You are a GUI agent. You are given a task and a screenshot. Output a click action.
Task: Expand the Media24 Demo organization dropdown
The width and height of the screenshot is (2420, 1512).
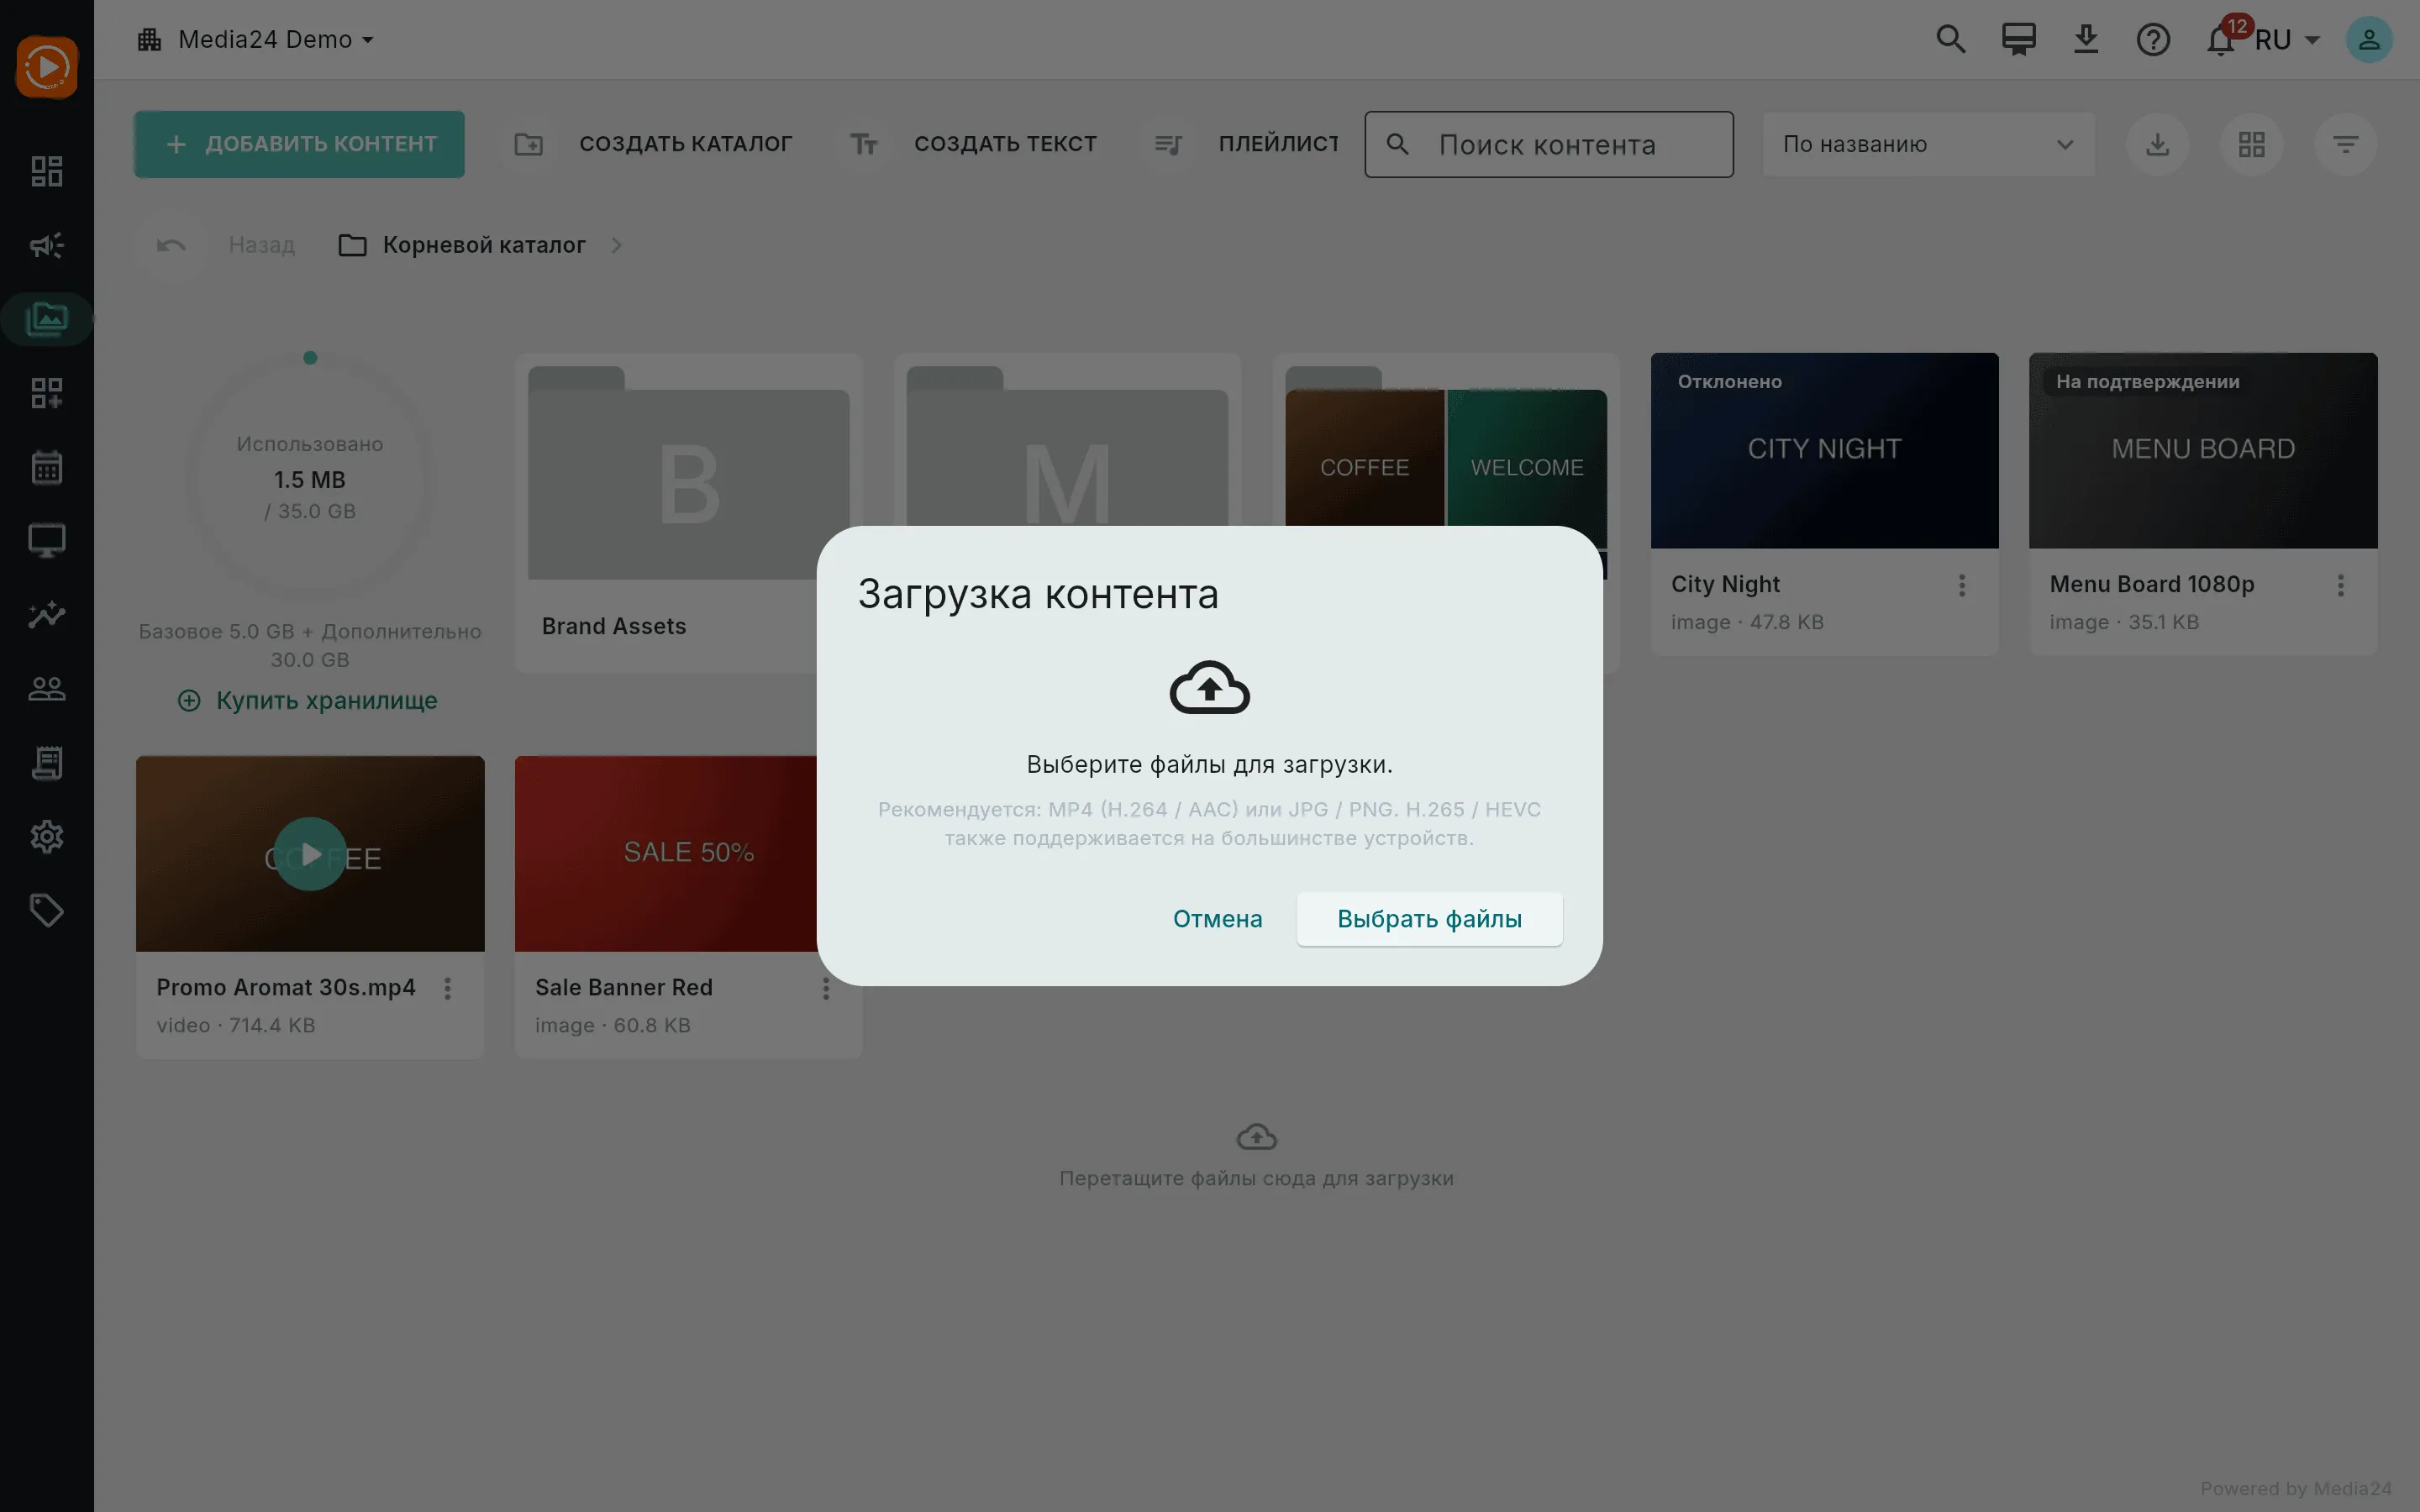256,40
